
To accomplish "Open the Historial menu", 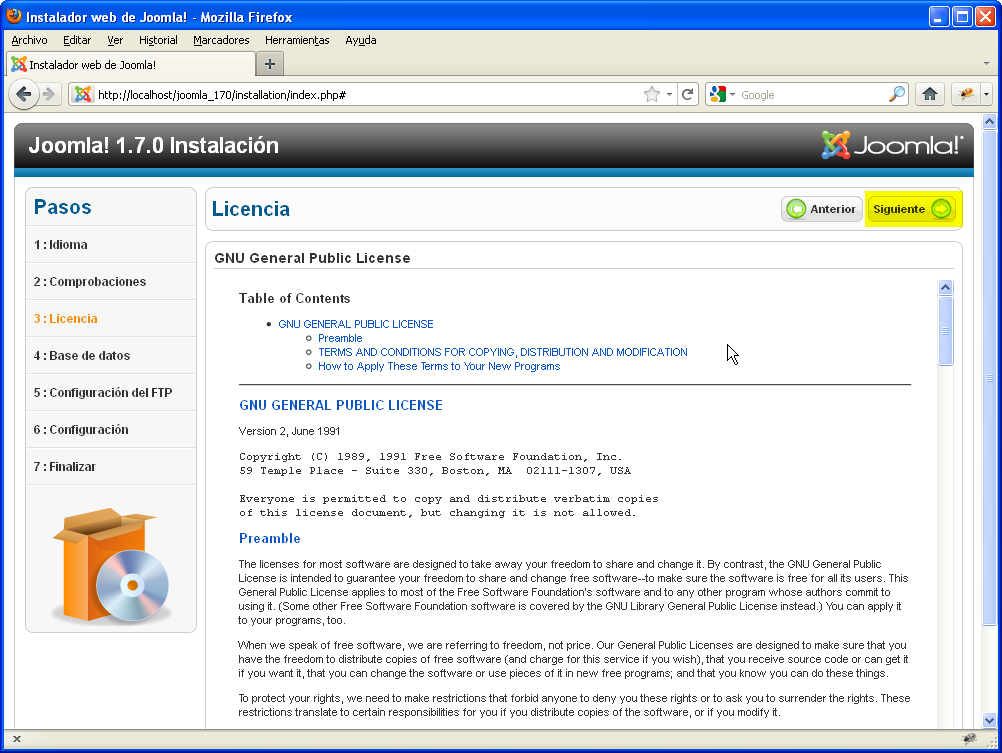I will [x=158, y=40].
